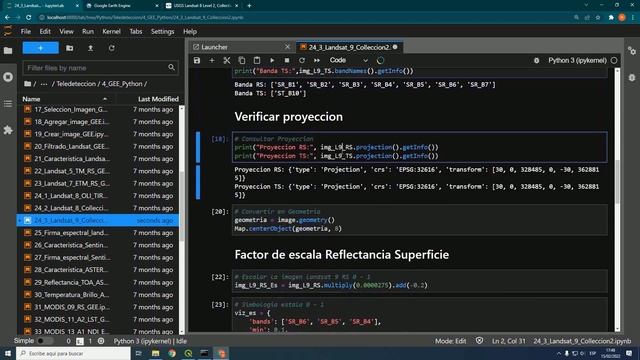Open the Table of Contents sidebar

tap(8, 104)
